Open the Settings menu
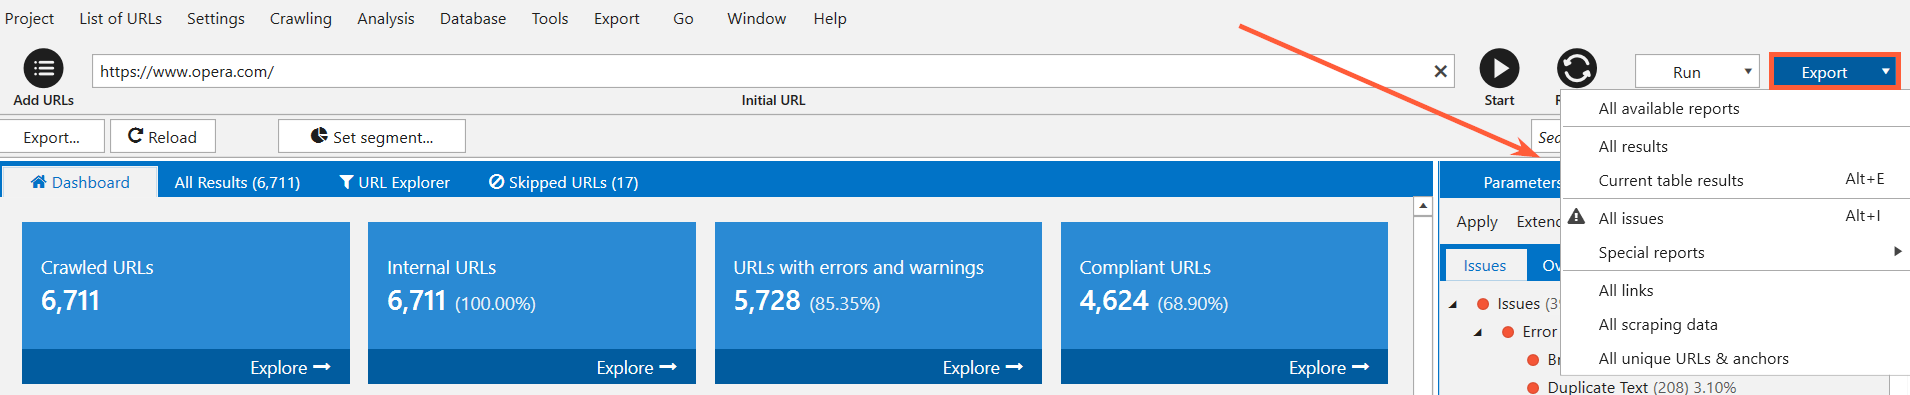1910x395 pixels. [215, 18]
